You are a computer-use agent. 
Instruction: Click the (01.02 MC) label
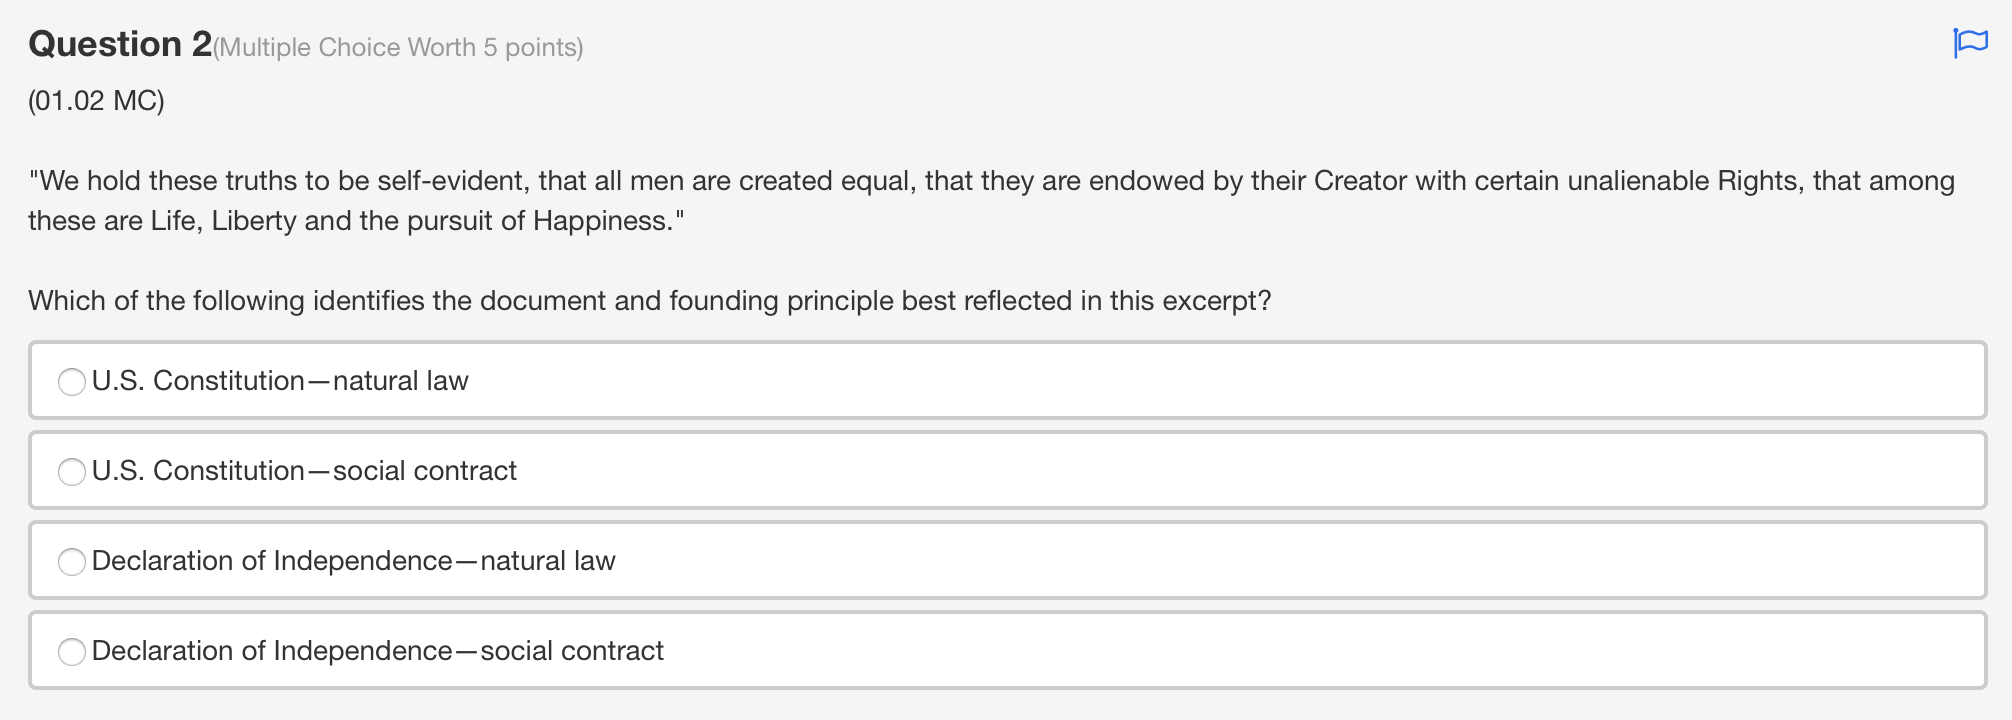coord(97,100)
